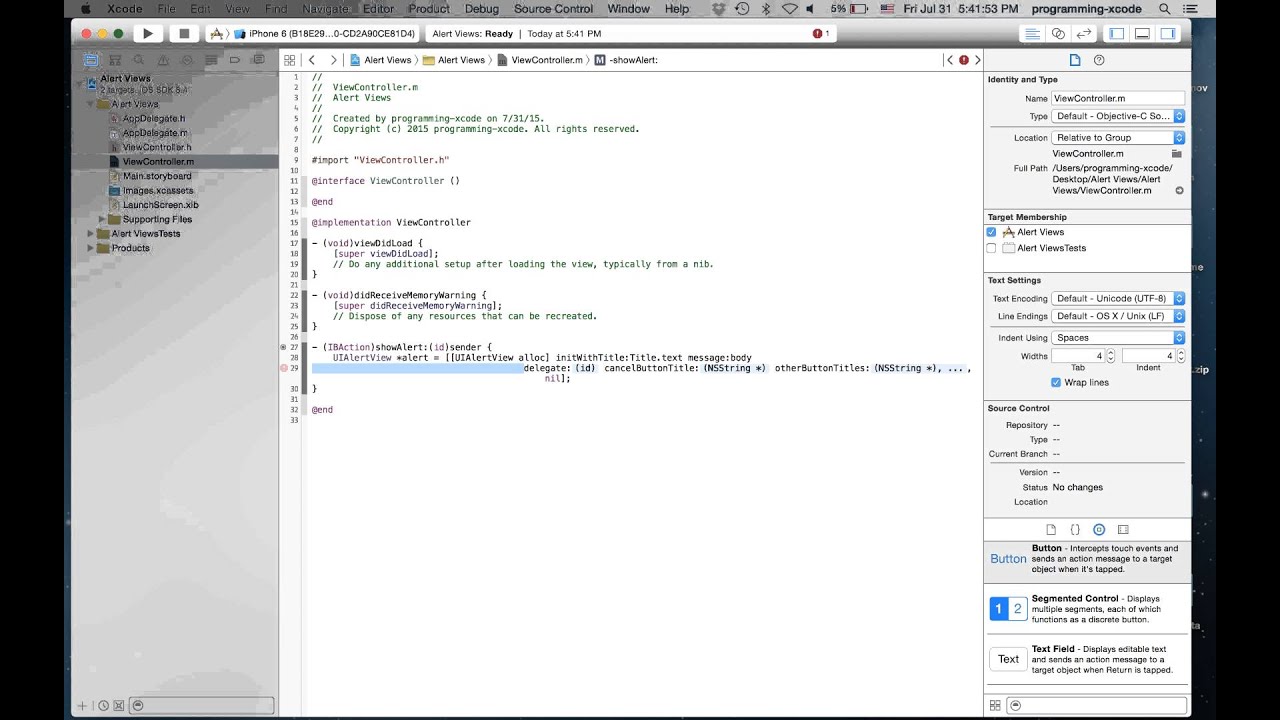This screenshot has height=720, width=1280.
Task: Open the File inspector tab
Action: pos(1075,60)
